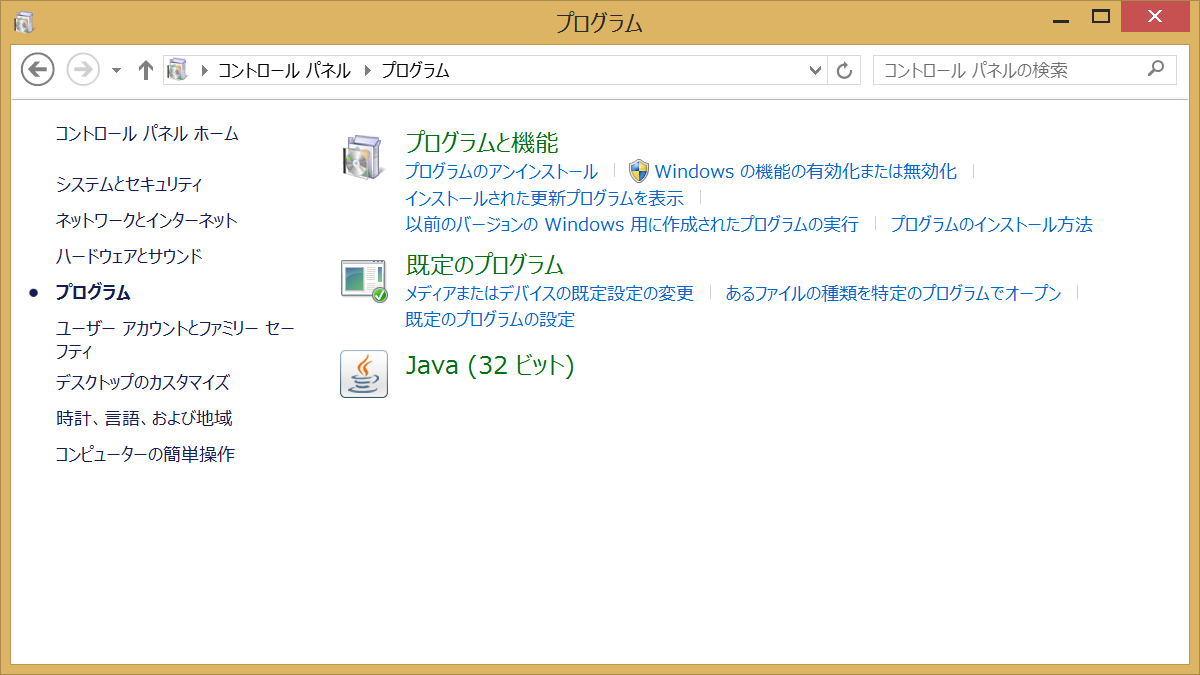Open the recent locations dropdown arrow
Screen dimensions: 1200x675
pos(116,71)
